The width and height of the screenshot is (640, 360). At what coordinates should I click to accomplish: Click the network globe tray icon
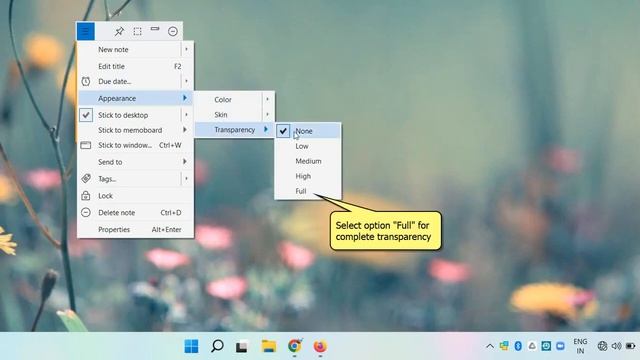[602, 346]
